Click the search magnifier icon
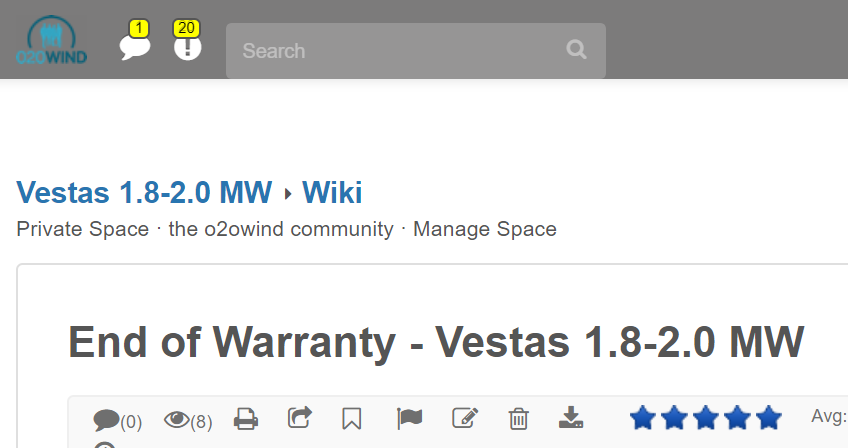 click(577, 50)
